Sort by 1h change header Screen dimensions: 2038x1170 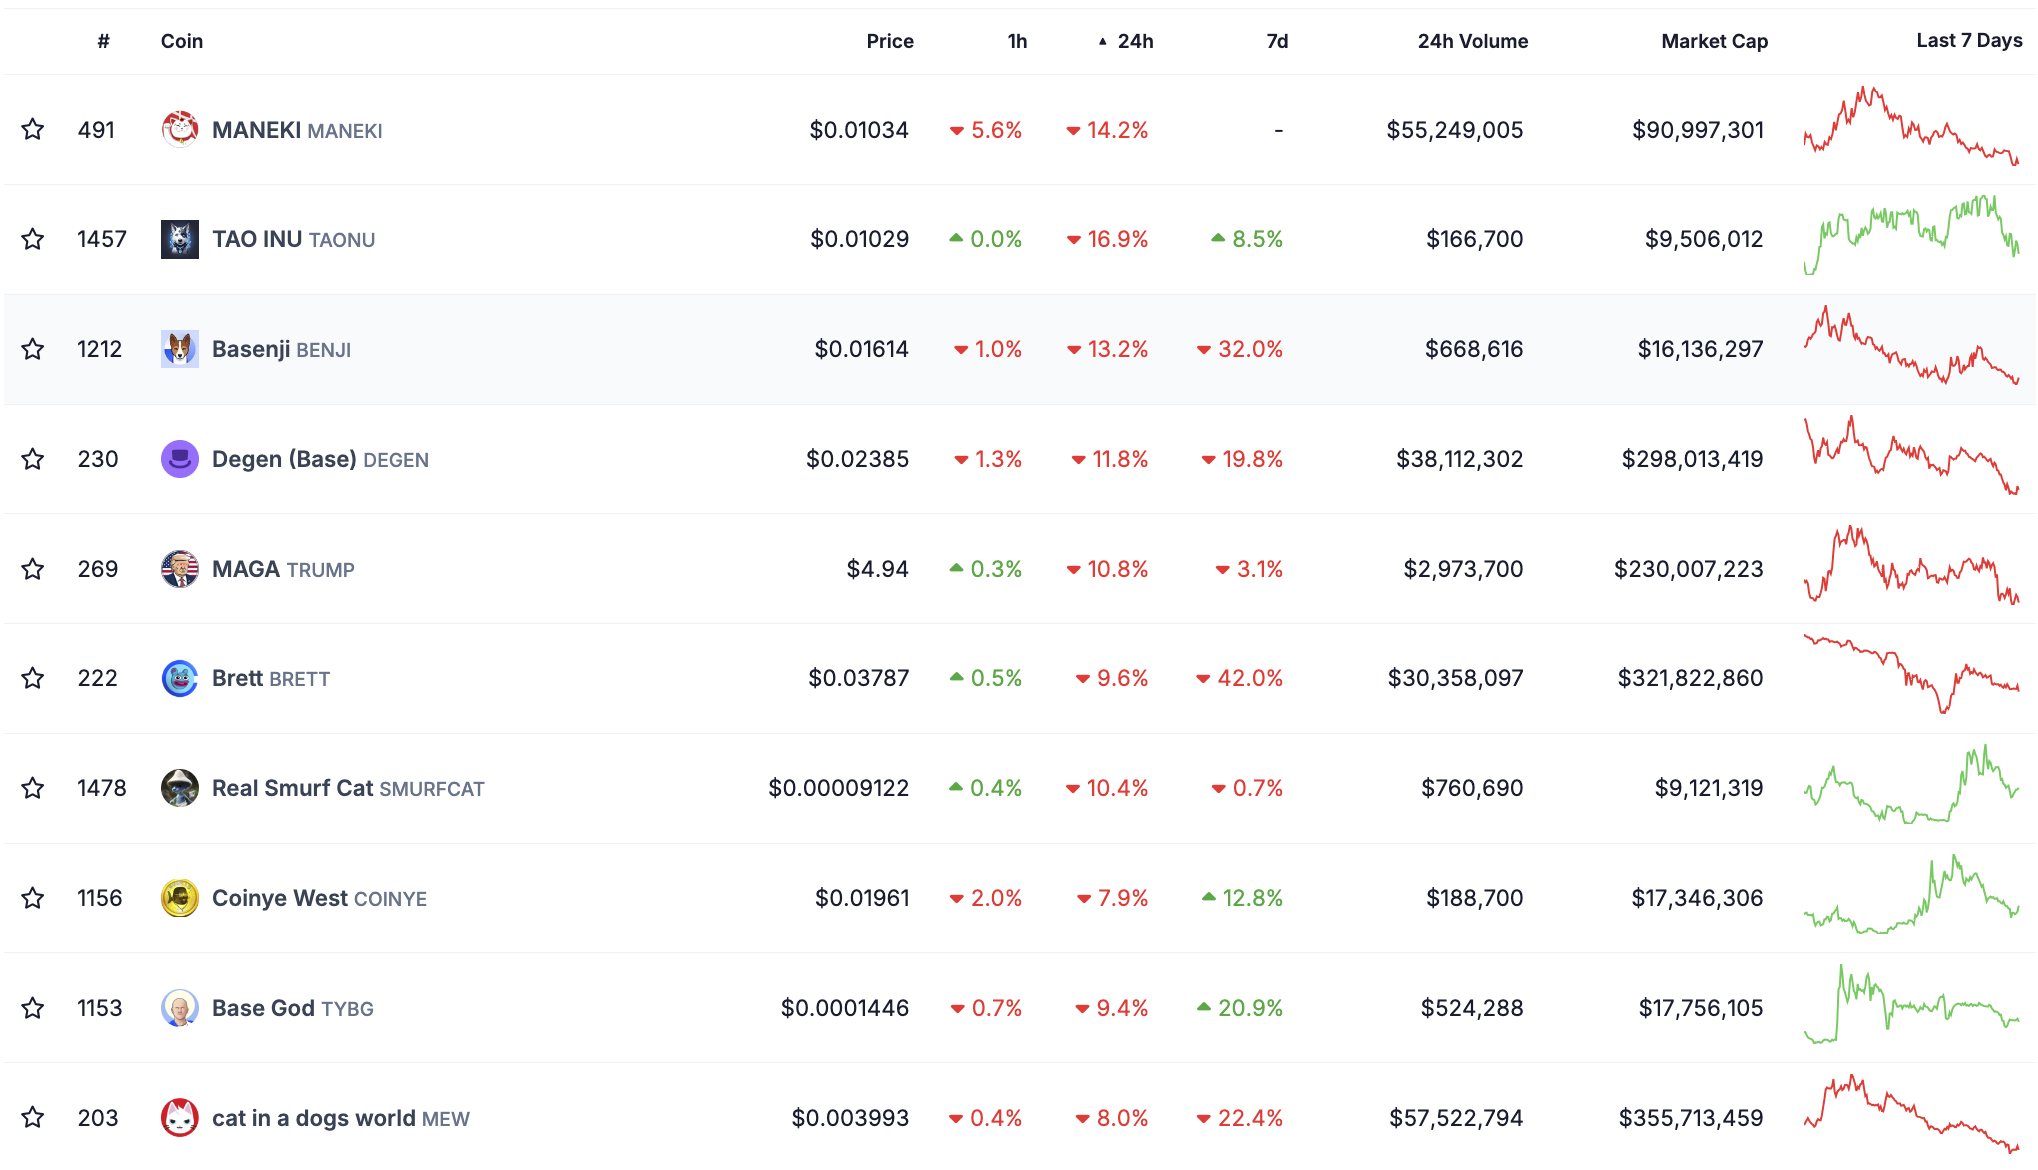tap(1017, 41)
